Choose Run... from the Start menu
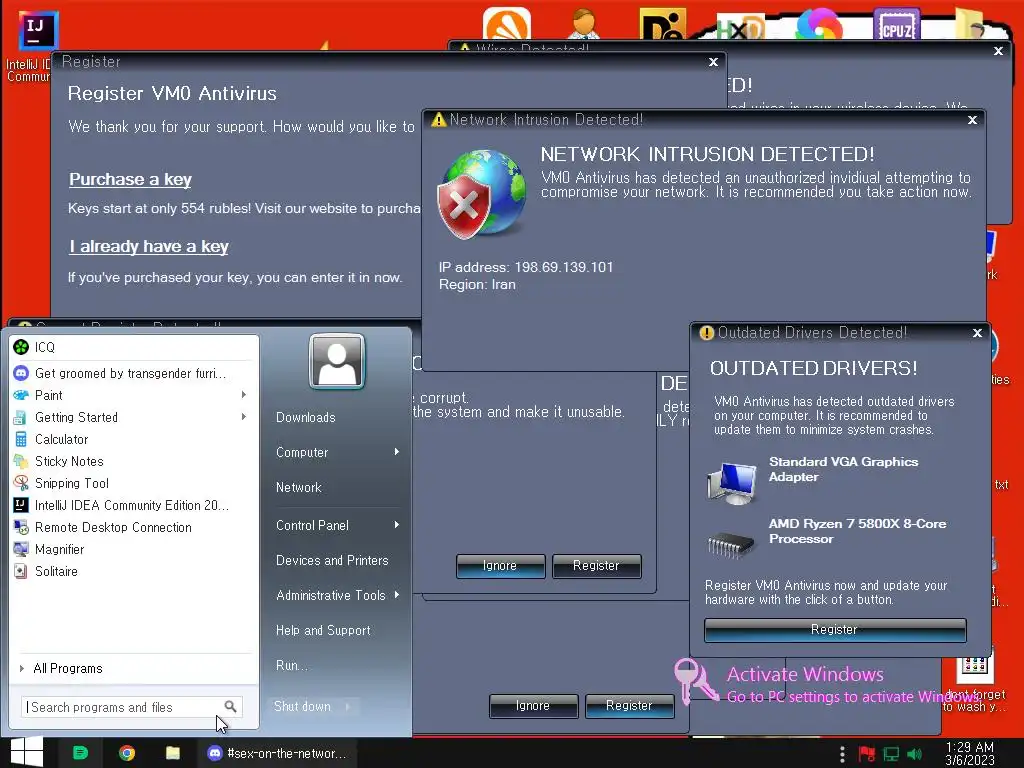 [x=292, y=665]
